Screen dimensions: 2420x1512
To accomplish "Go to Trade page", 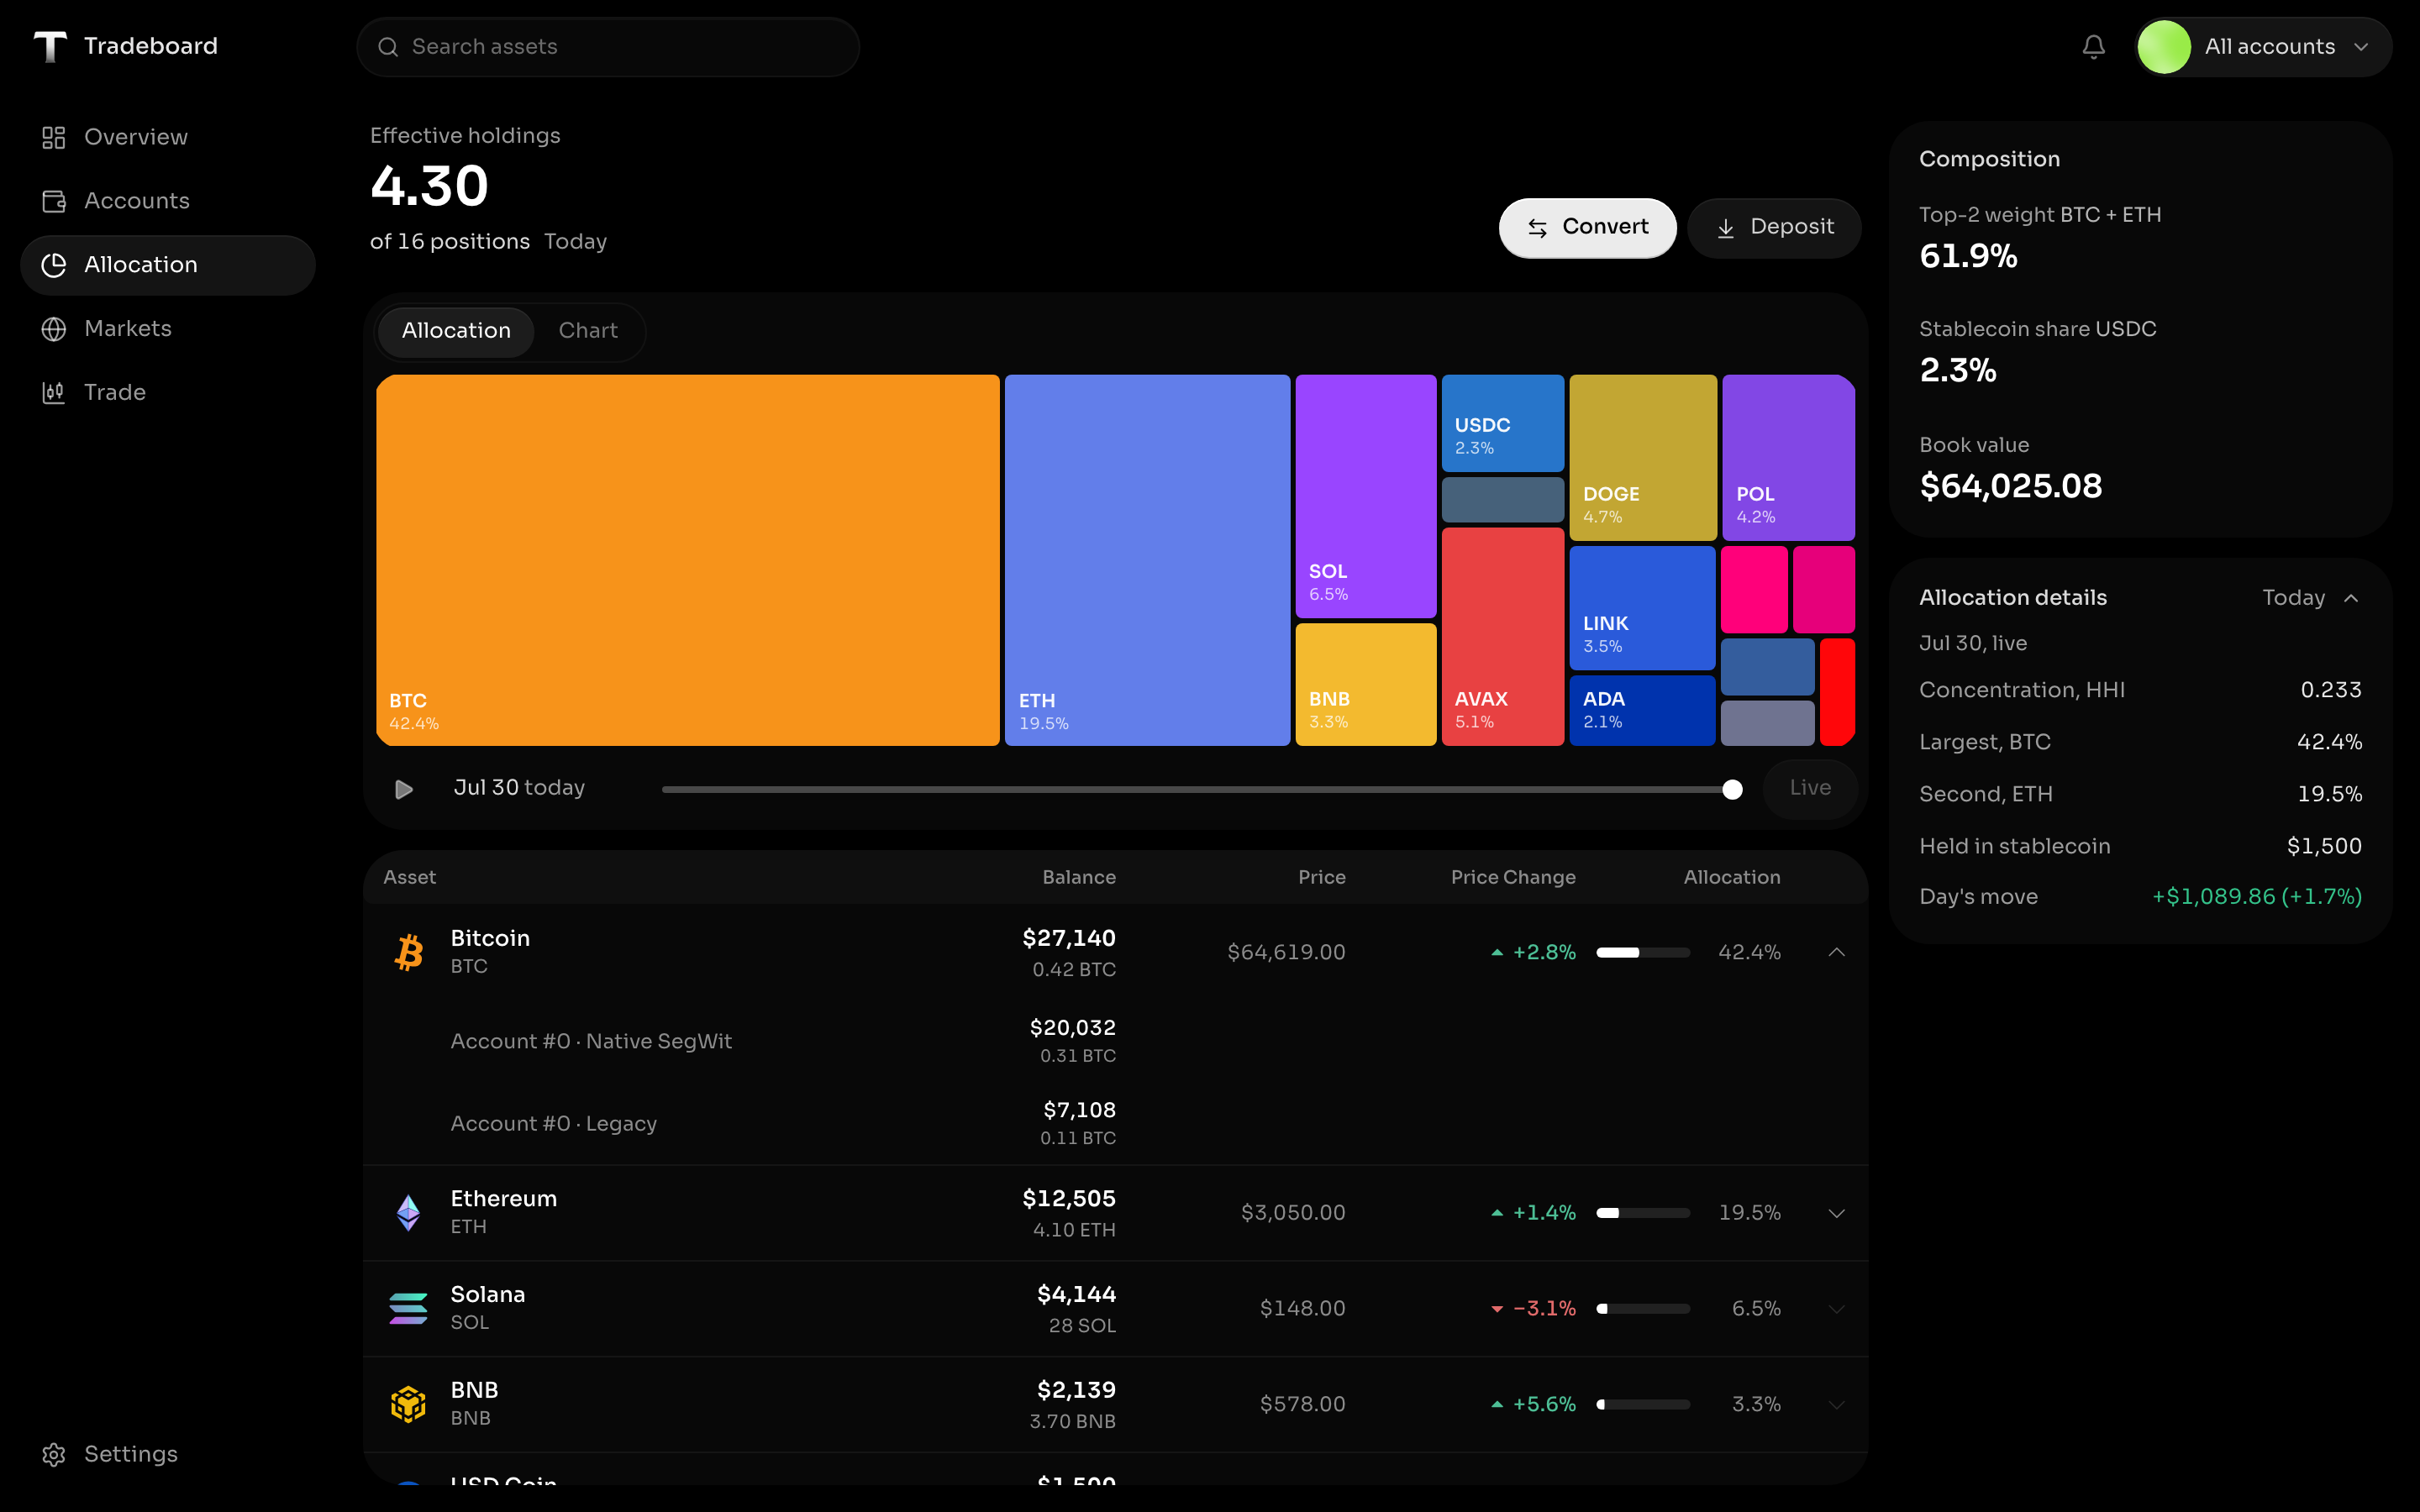I will tap(168, 393).
